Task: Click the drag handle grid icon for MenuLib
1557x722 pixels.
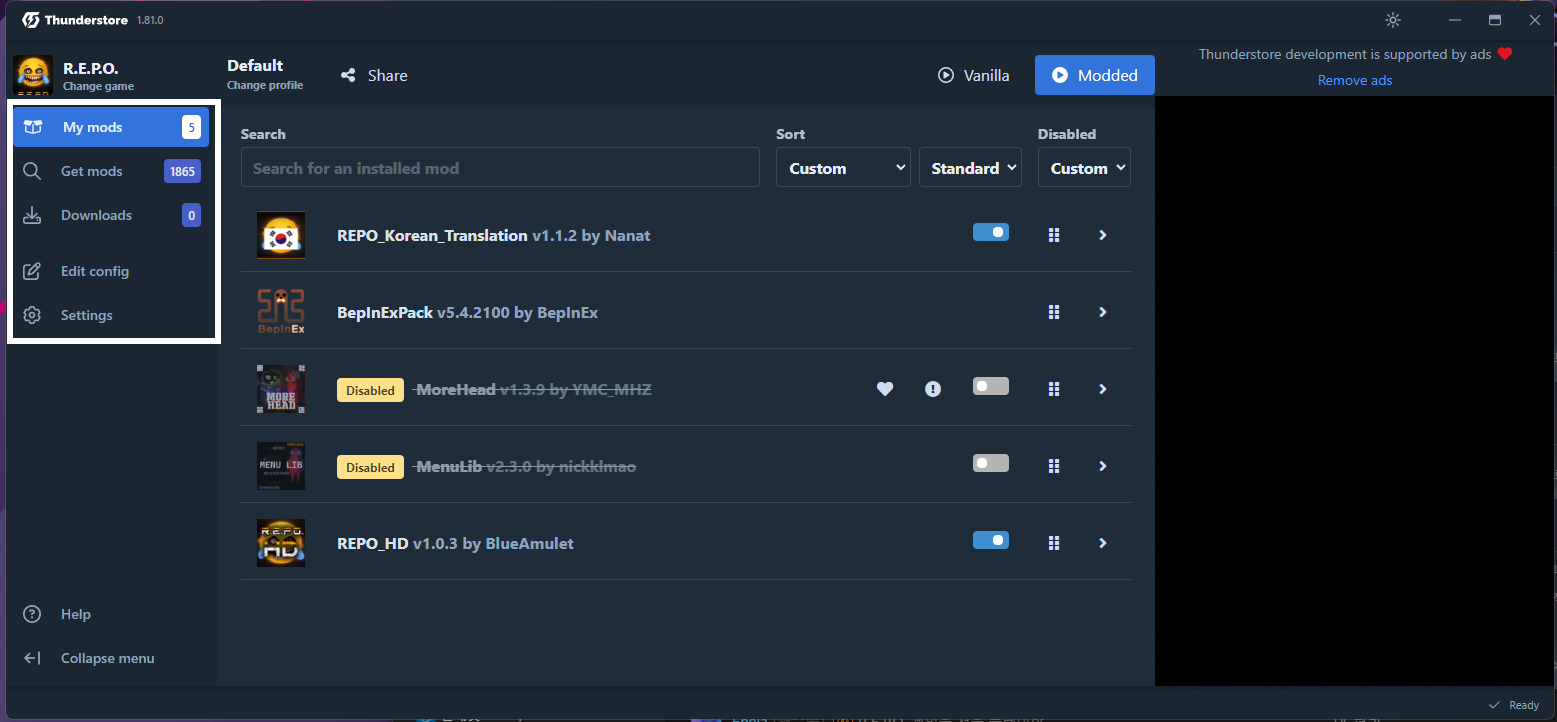Action: pyautogui.click(x=1054, y=466)
